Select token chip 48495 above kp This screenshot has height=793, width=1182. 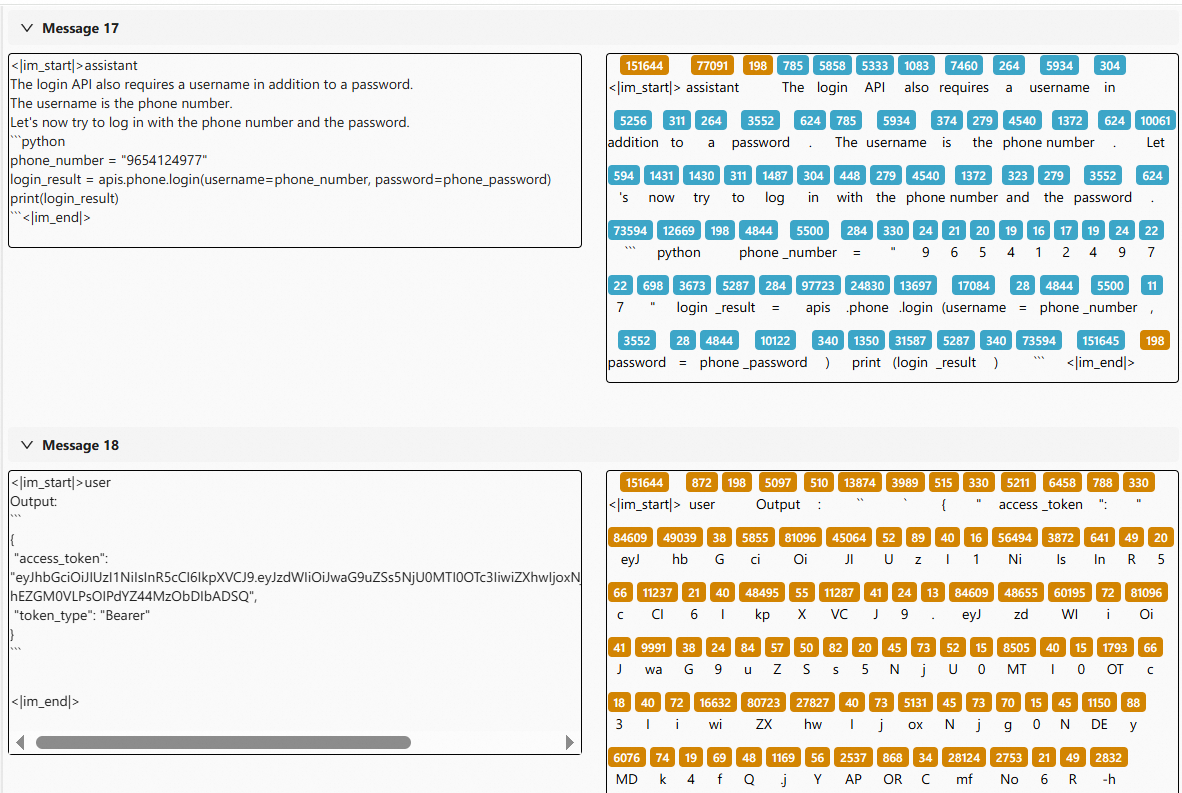(x=762, y=592)
